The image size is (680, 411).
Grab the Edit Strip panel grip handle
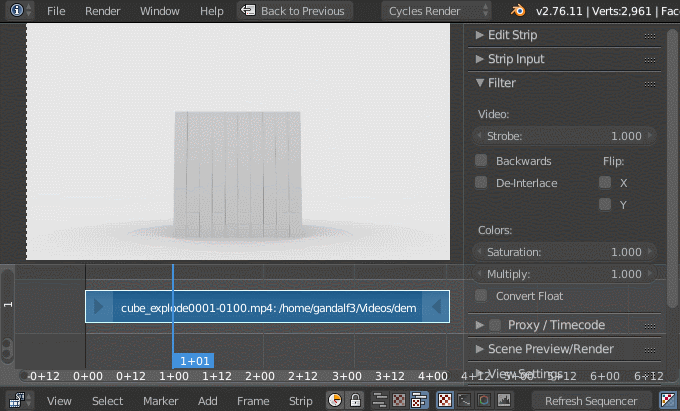(x=650, y=36)
